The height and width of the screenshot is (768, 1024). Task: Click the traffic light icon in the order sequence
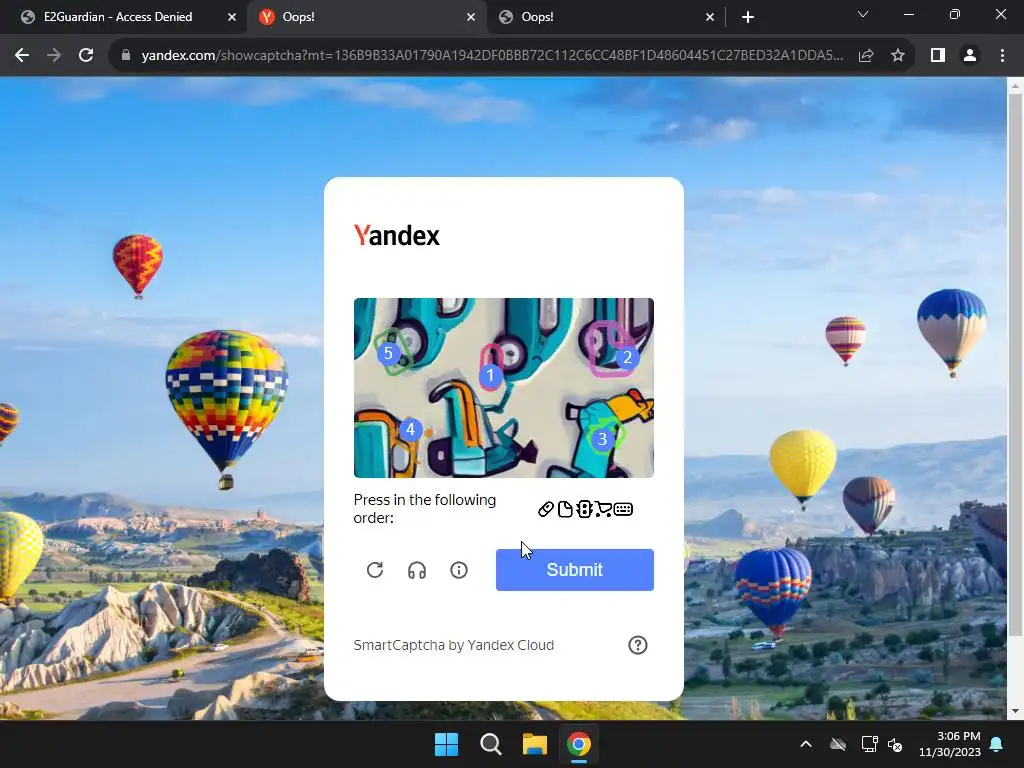click(x=584, y=509)
